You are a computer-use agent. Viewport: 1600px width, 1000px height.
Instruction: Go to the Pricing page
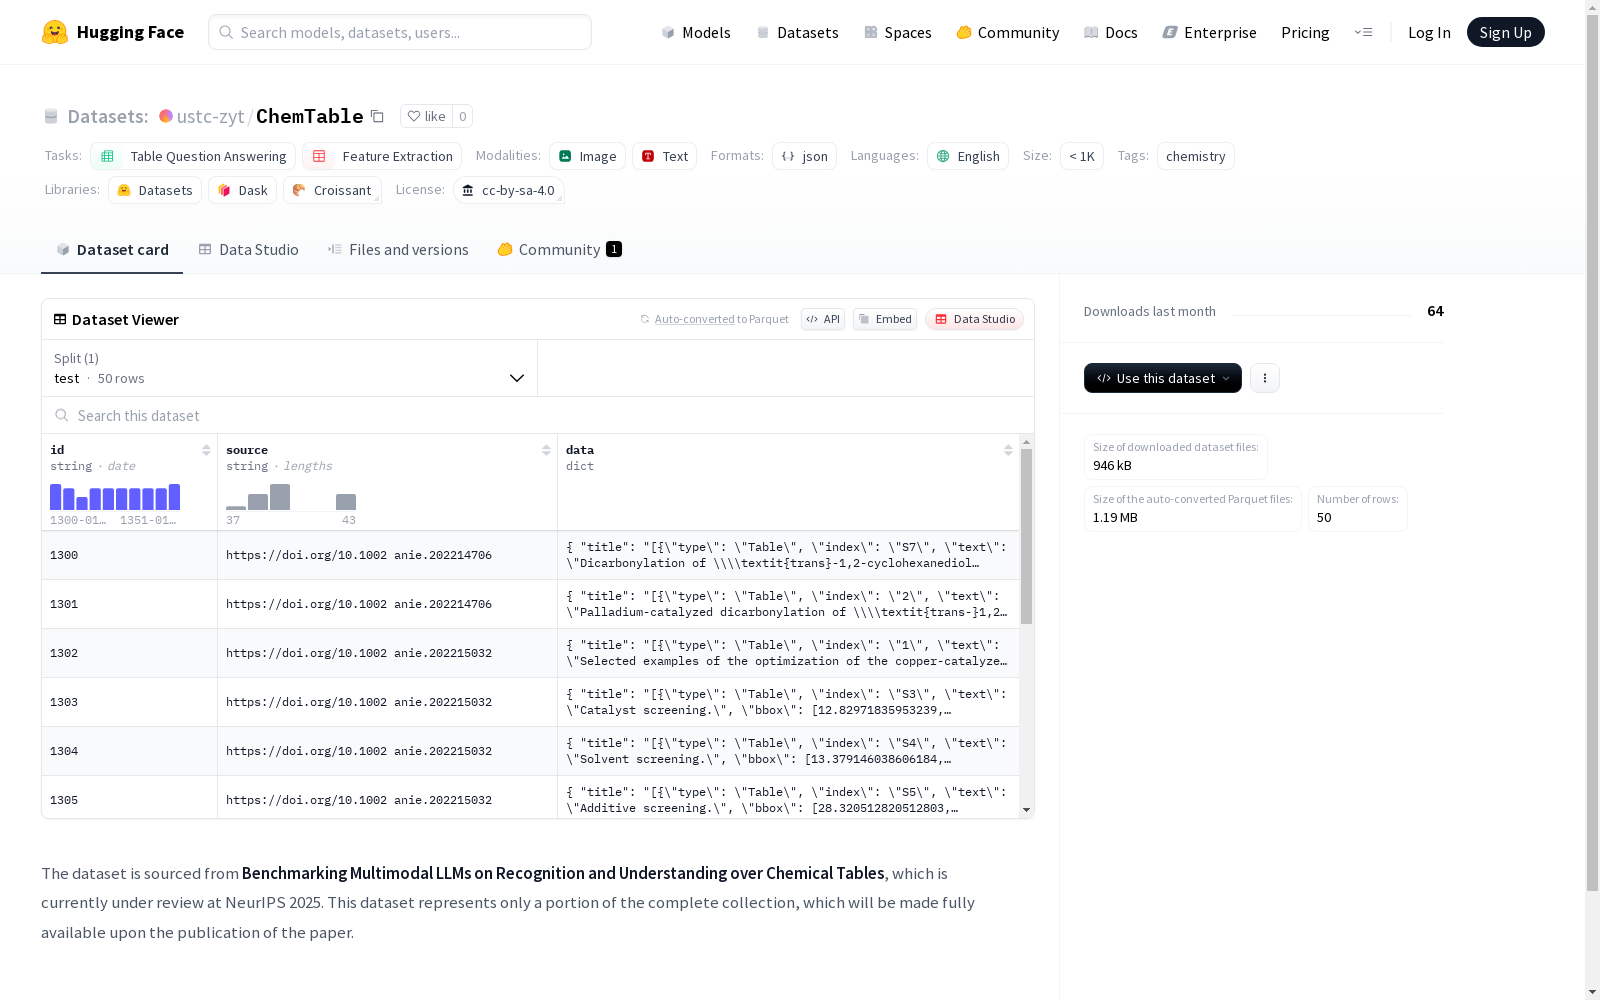click(1305, 32)
